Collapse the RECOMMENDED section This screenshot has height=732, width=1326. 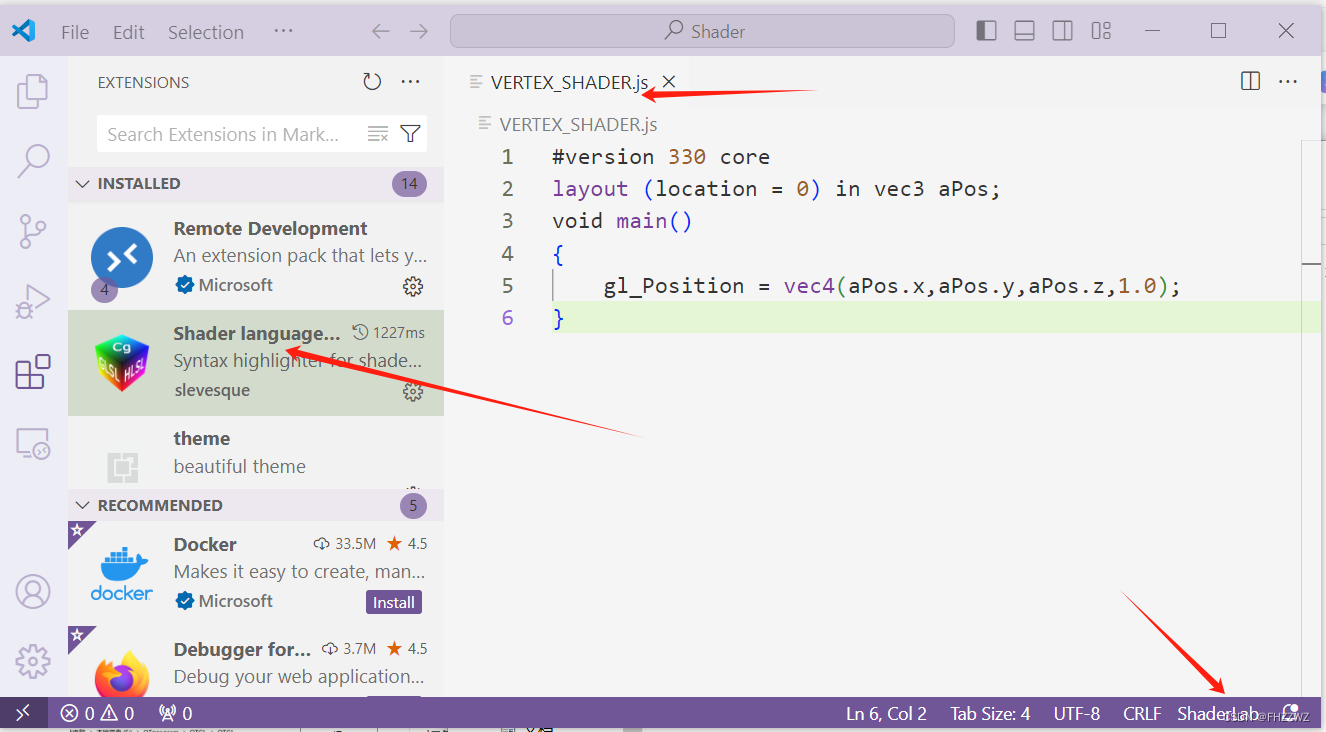(255, 505)
